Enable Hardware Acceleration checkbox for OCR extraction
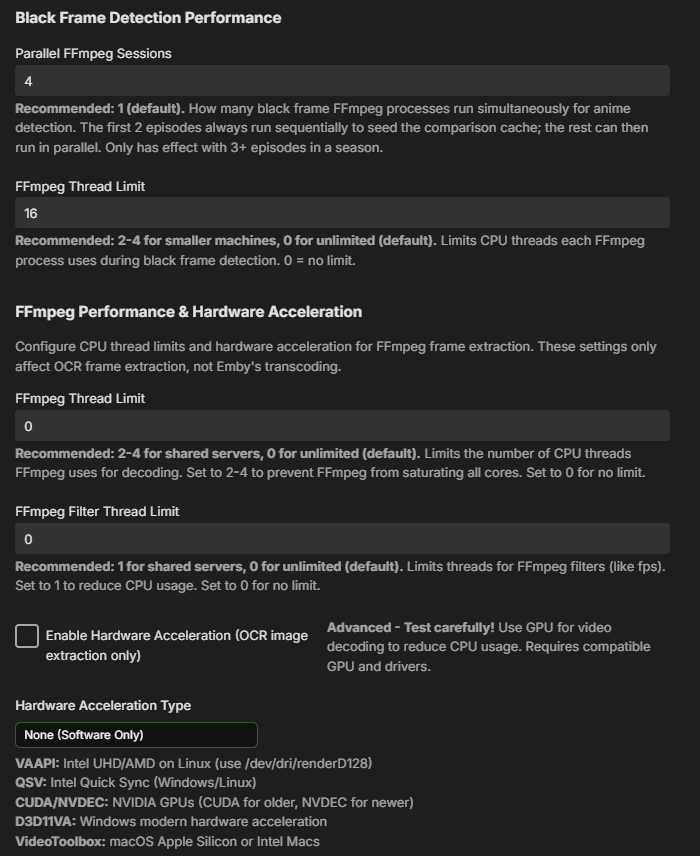The image size is (700, 856). click(x=27, y=636)
